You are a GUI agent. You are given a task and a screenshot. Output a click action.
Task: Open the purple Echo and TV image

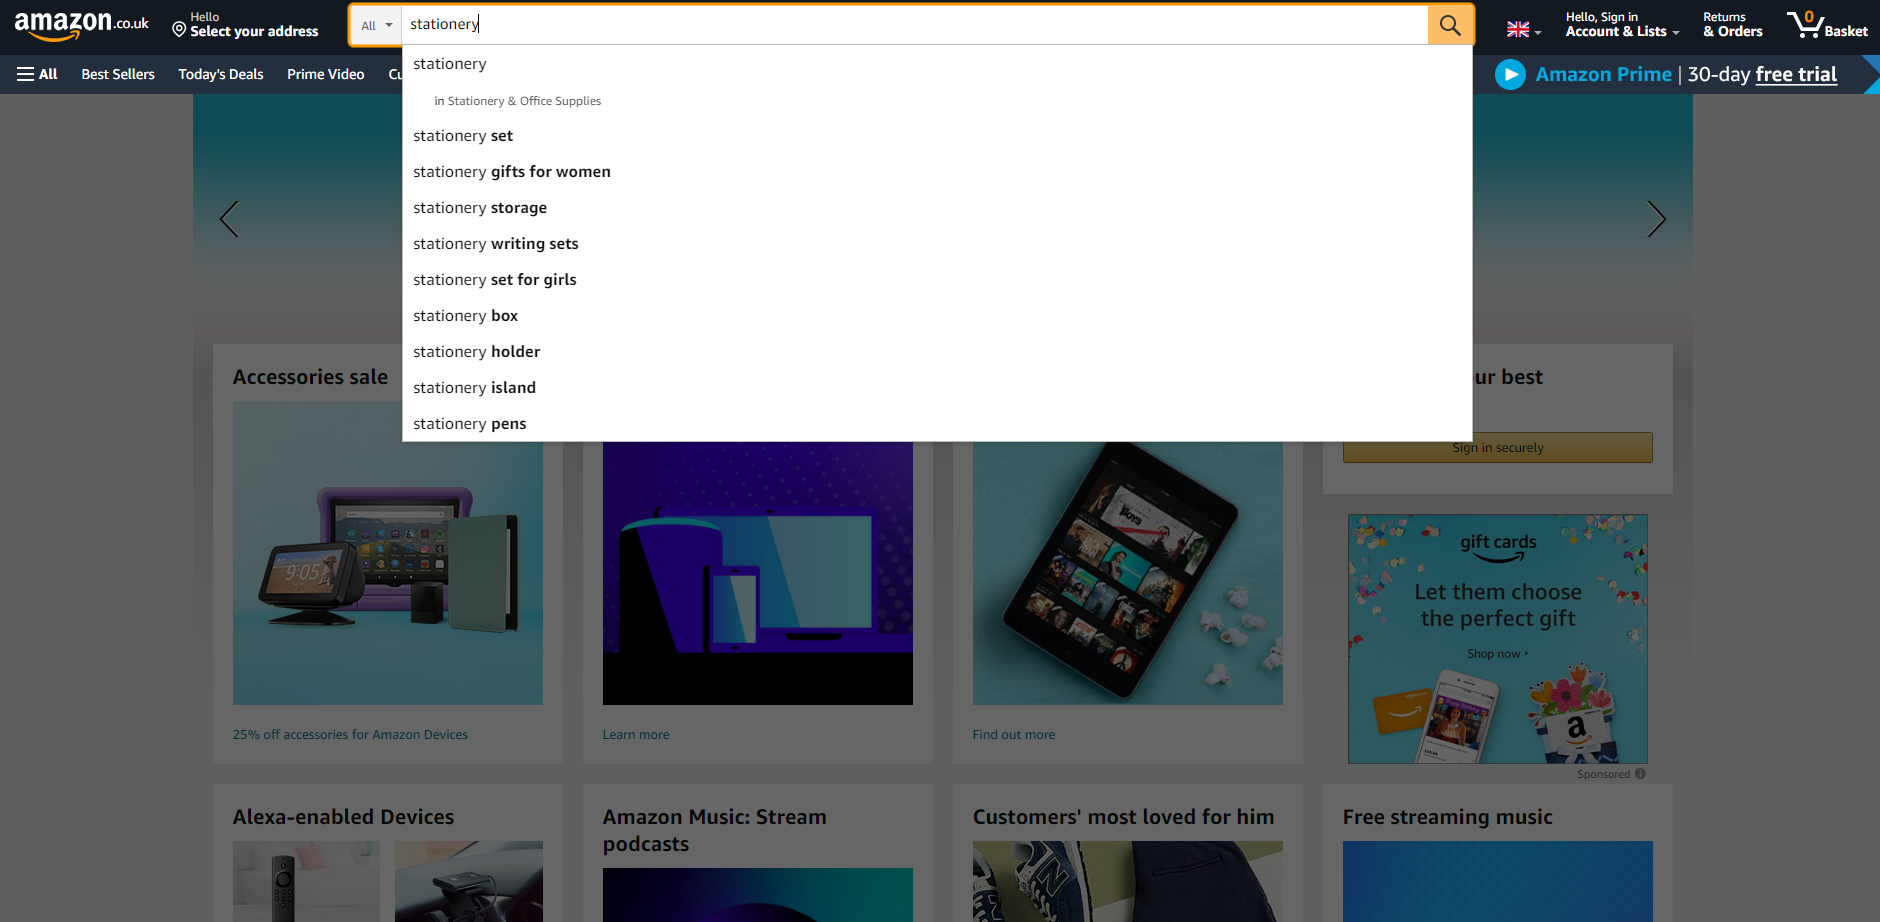(x=758, y=573)
